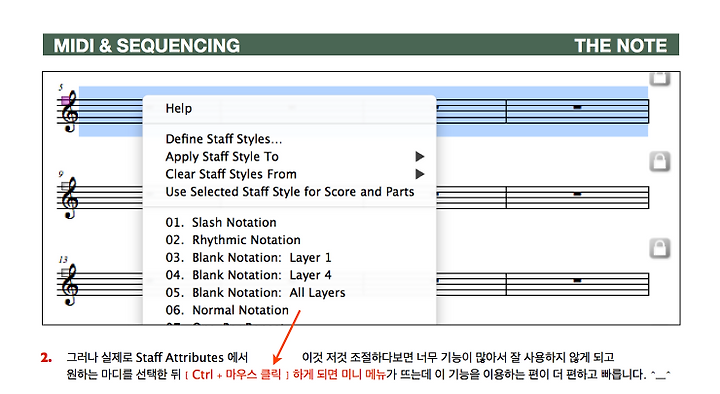Click the measure number 9 label
Image resolution: width=720 pixels, height=394 pixels.
(61, 174)
